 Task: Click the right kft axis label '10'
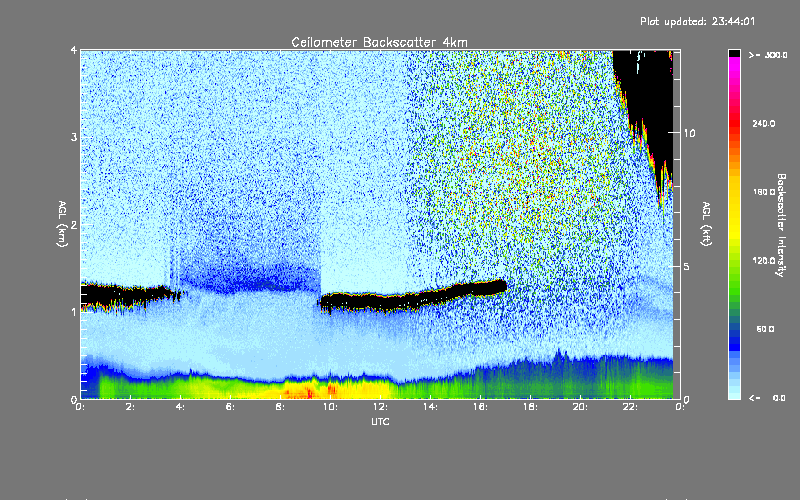click(689, 133)
